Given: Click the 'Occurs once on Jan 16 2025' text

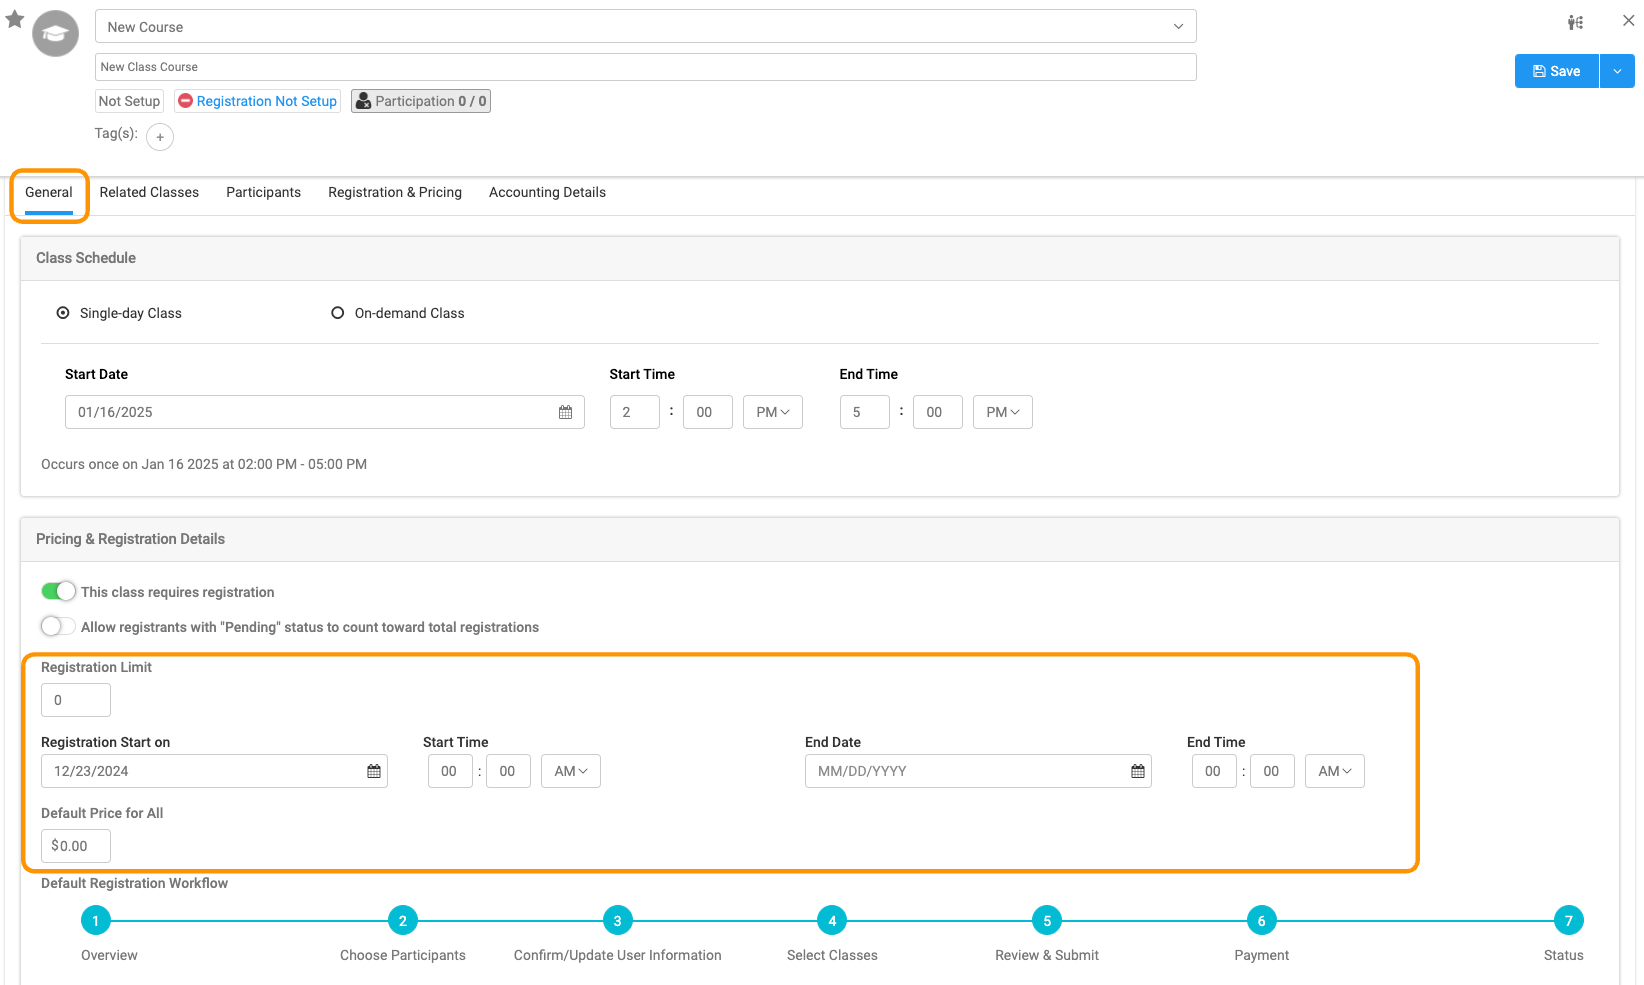Looking at the screenshot, I should (x=204, y=464).
